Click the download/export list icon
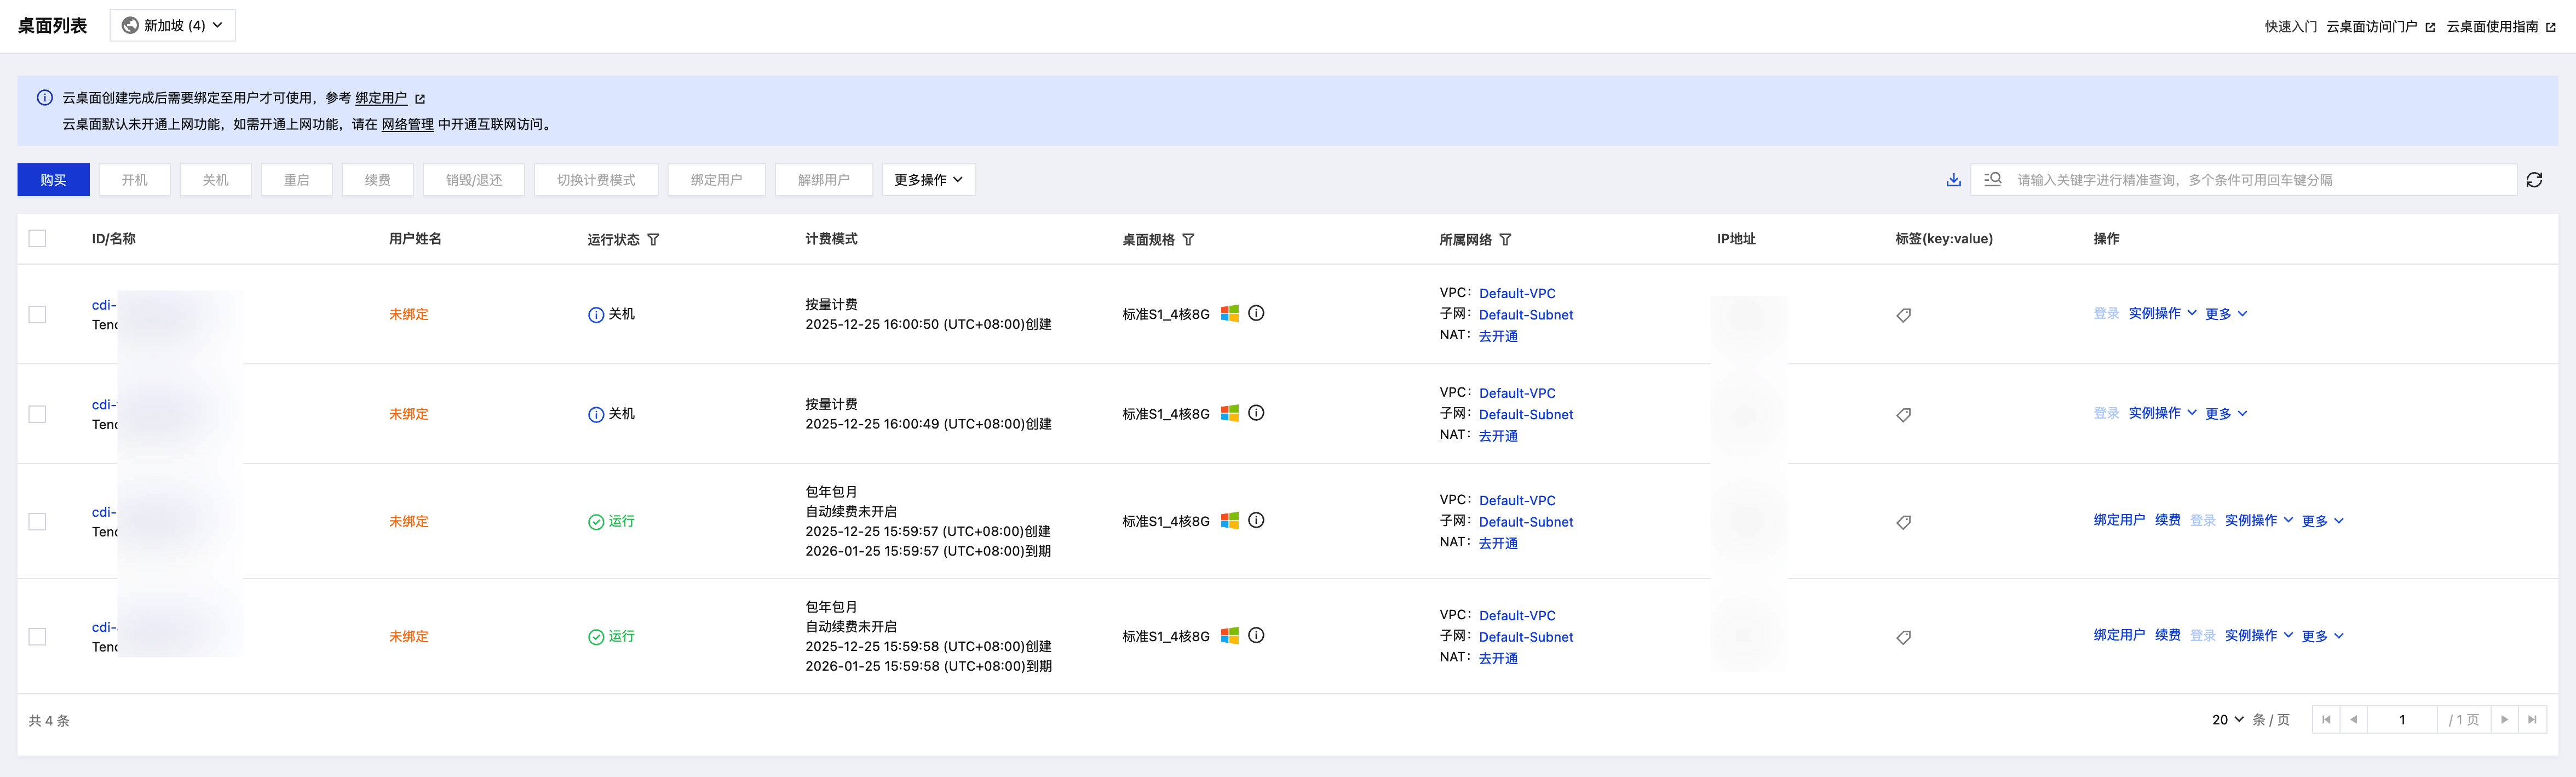The width and height of the screenshot is (2576, 777). point(1953,180)
